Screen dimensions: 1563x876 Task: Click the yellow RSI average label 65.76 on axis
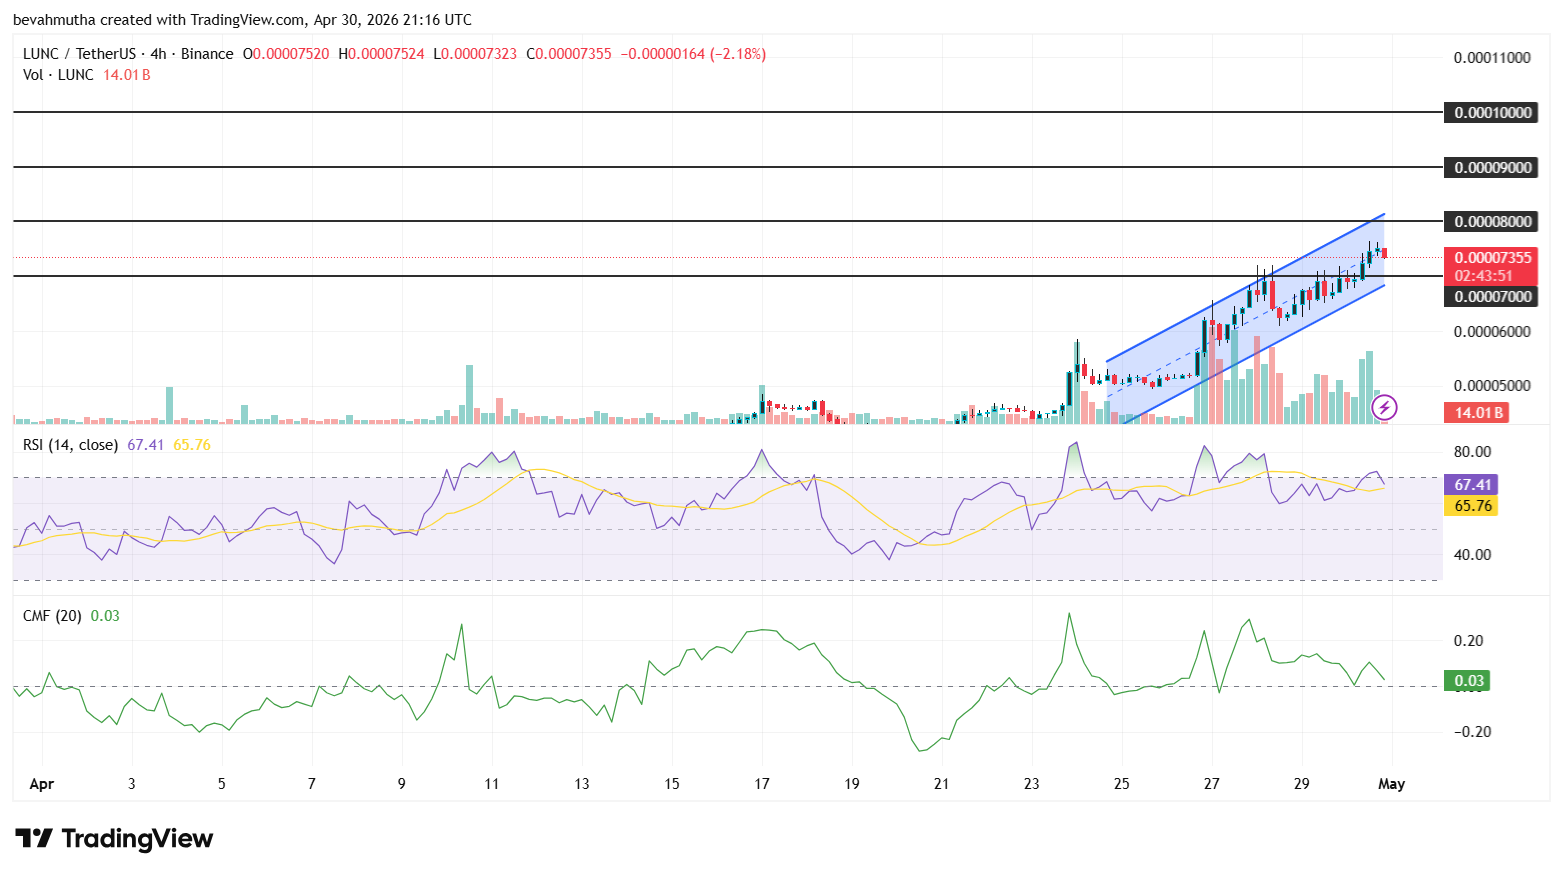[1472, 506]
